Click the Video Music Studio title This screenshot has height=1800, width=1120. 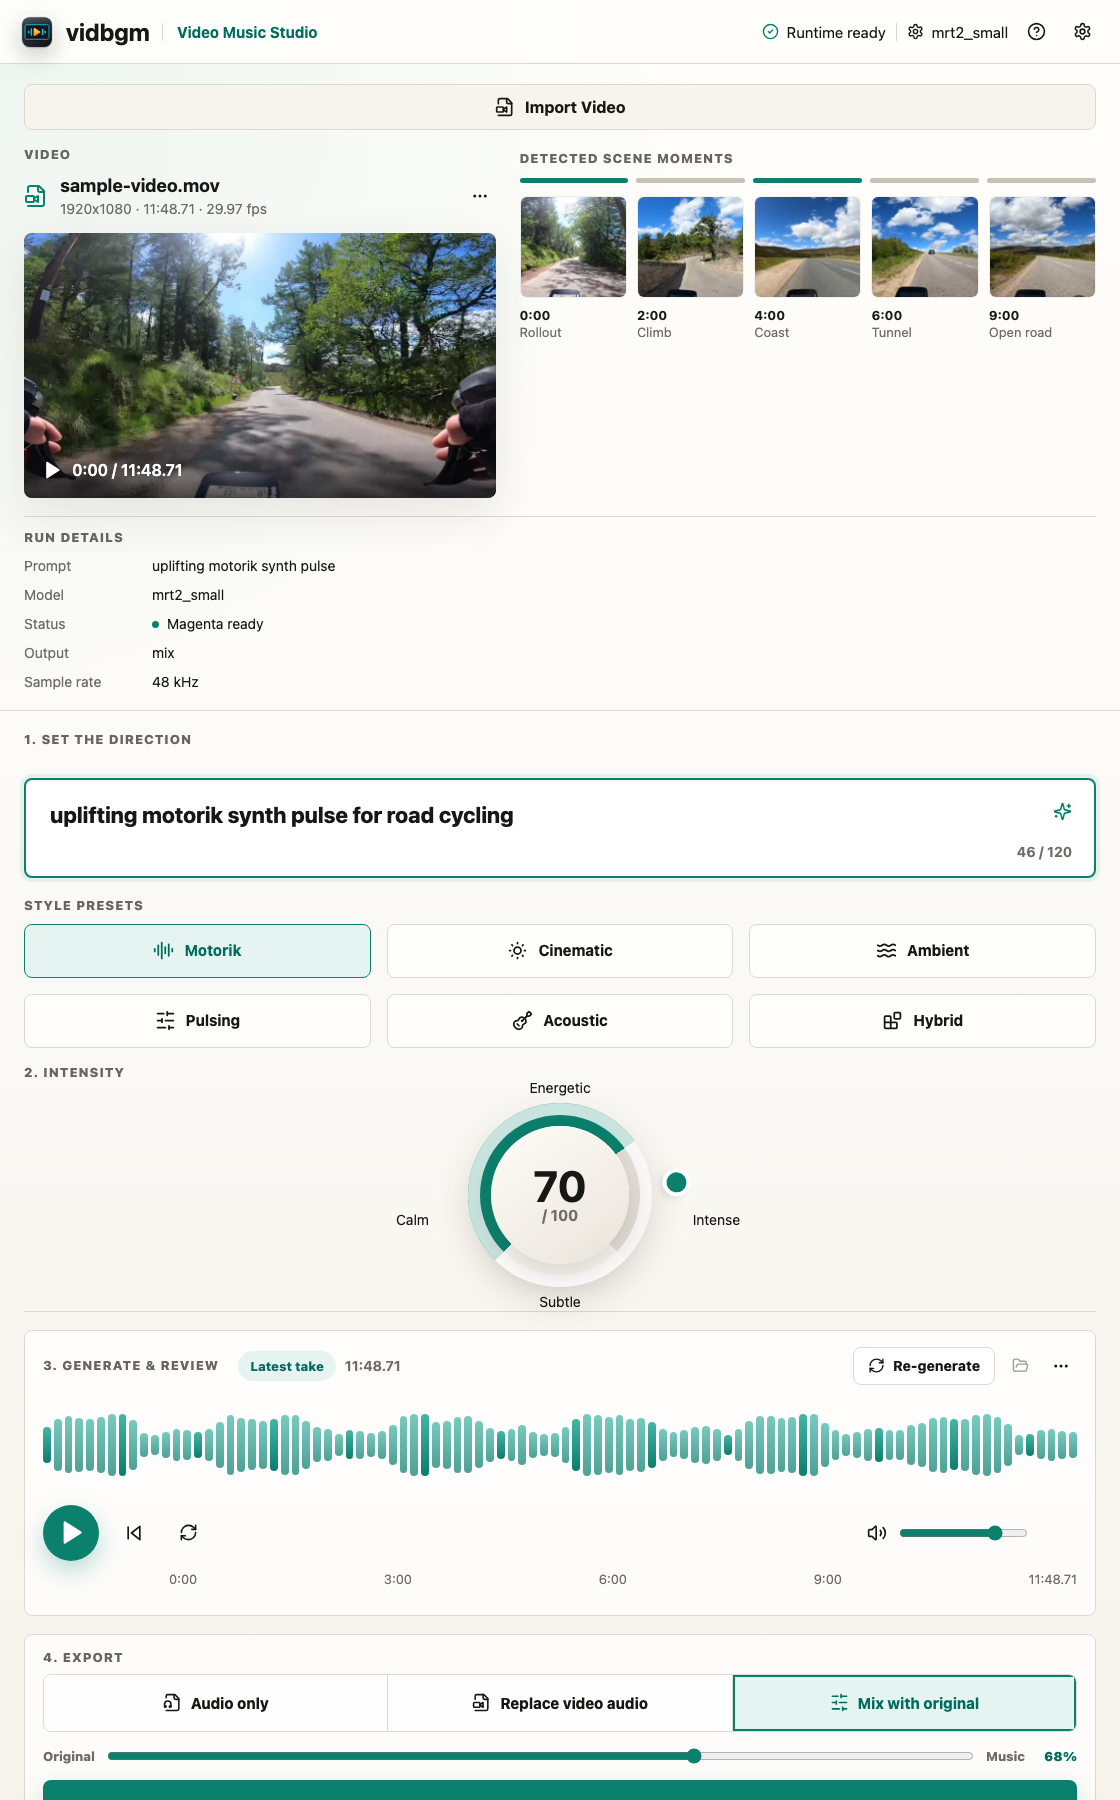pyautogui.click(x=247, y=32)
